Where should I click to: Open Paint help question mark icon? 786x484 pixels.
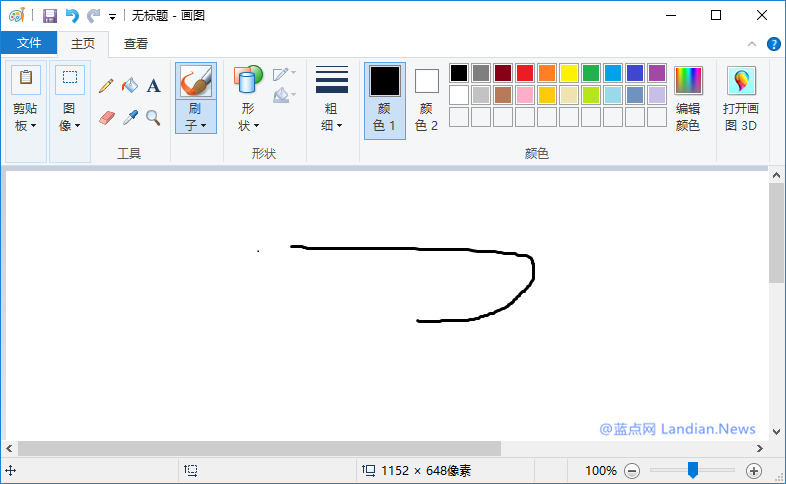773,44
